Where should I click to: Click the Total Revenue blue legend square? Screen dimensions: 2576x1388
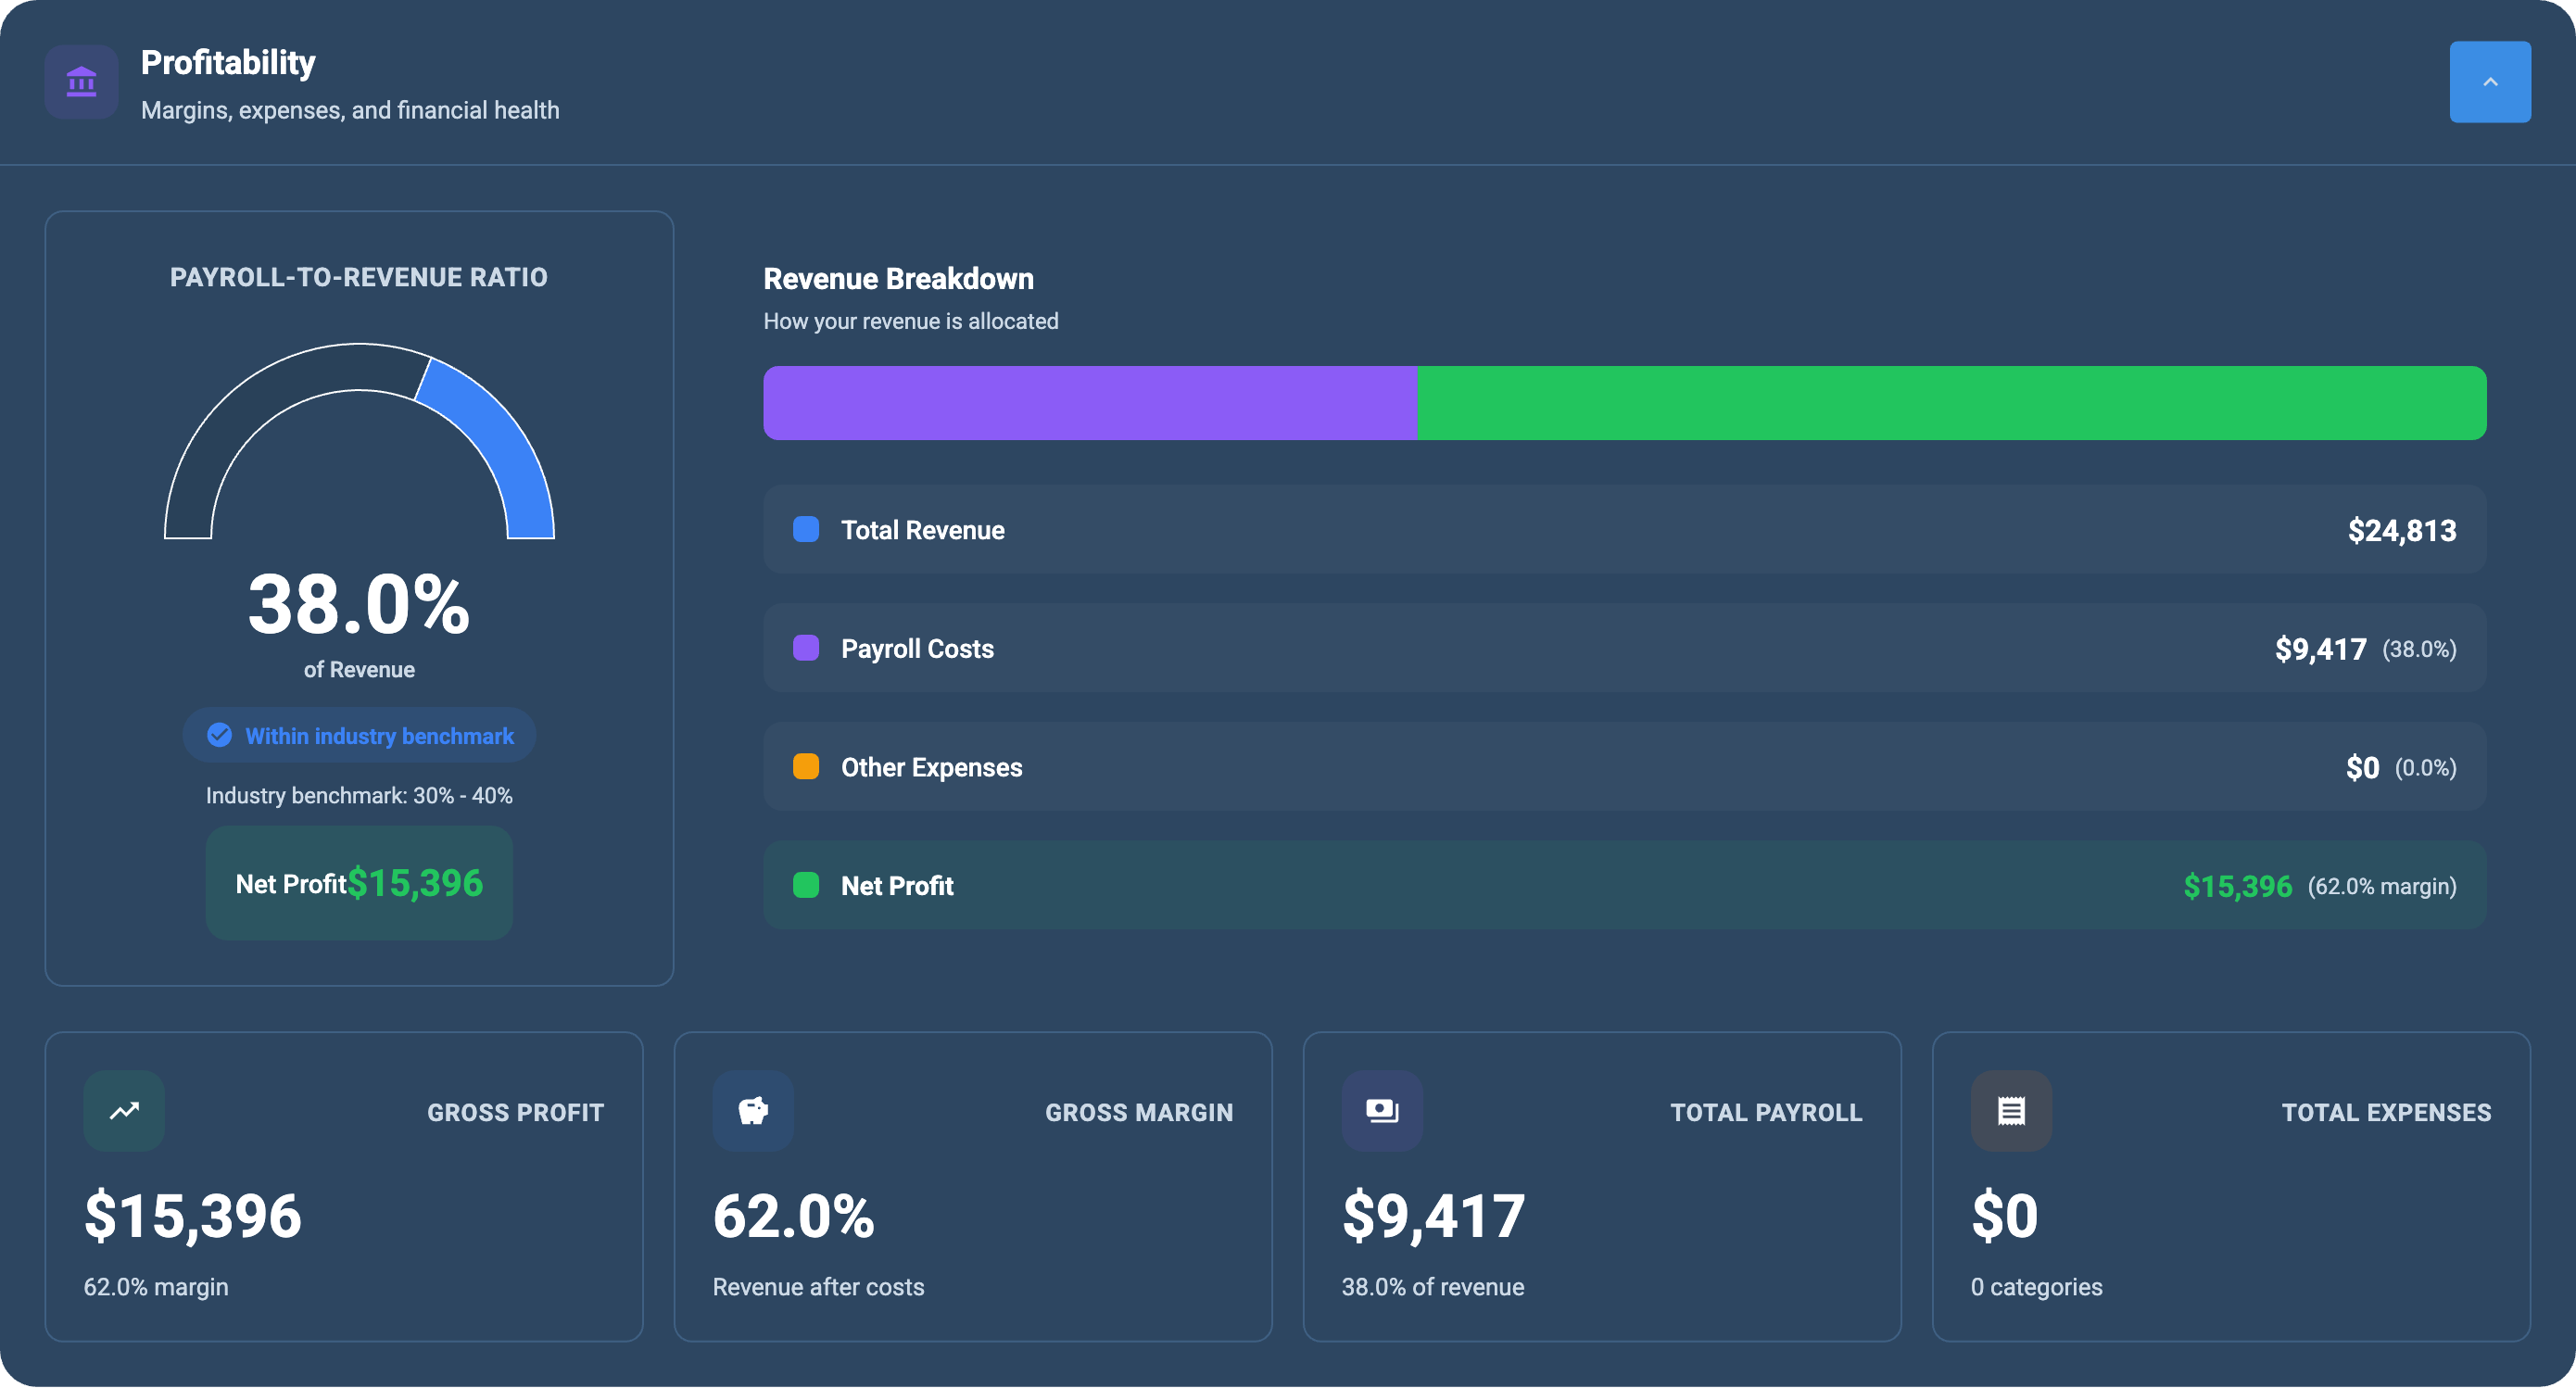(x=806, y=530)
